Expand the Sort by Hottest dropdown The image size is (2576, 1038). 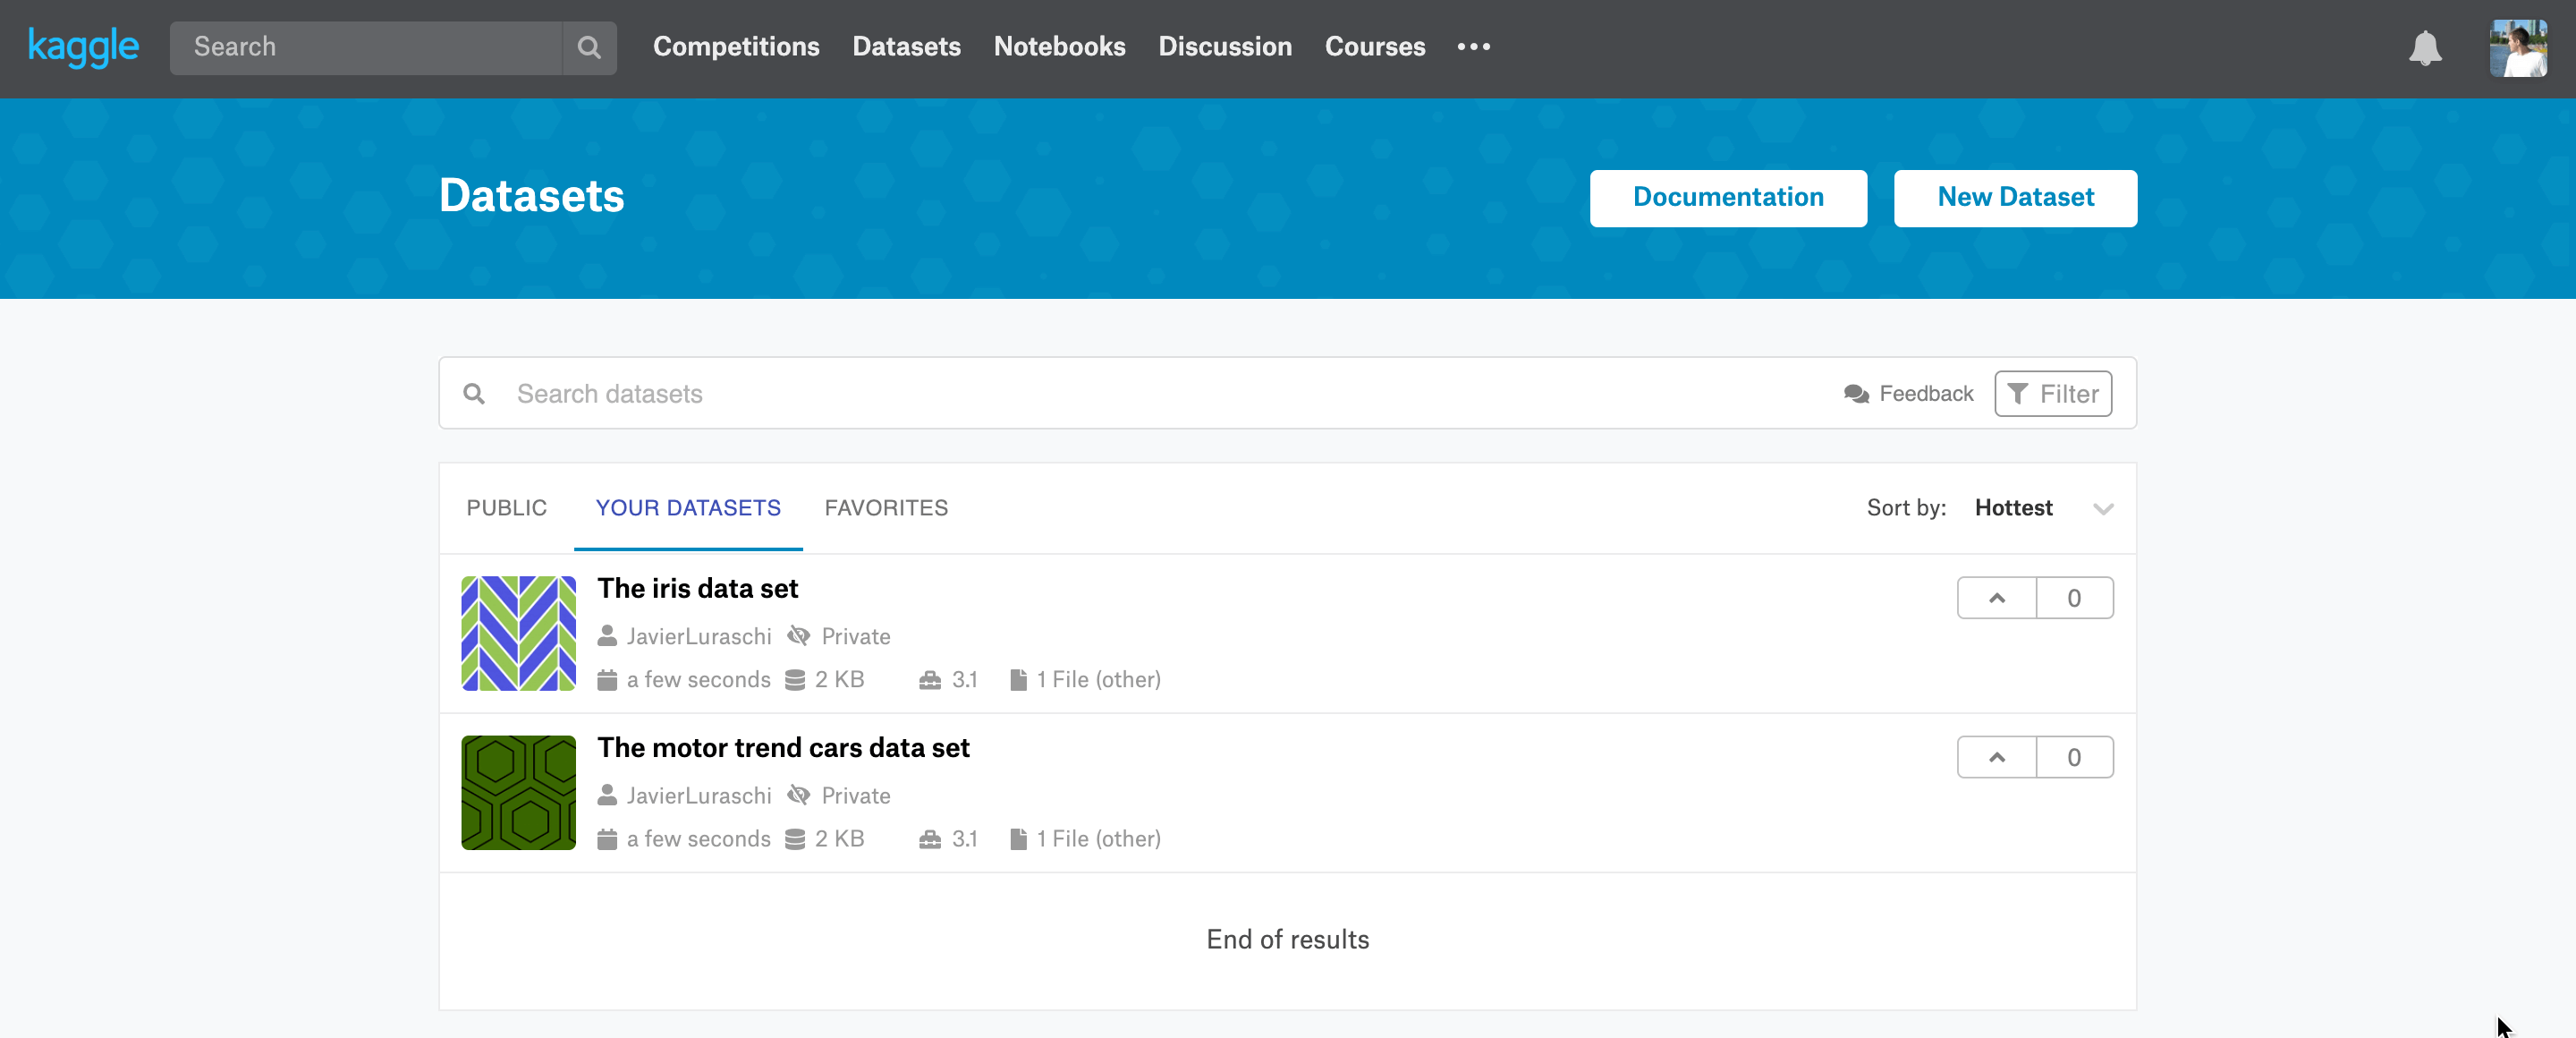[2102, 508]
